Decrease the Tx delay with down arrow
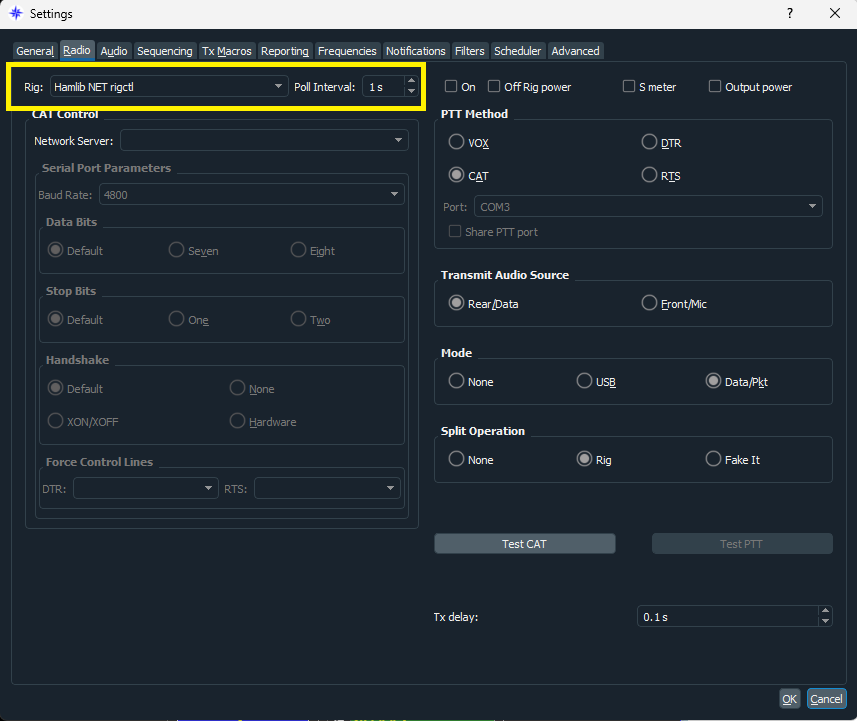857x721 pixels. pos(824,621)
